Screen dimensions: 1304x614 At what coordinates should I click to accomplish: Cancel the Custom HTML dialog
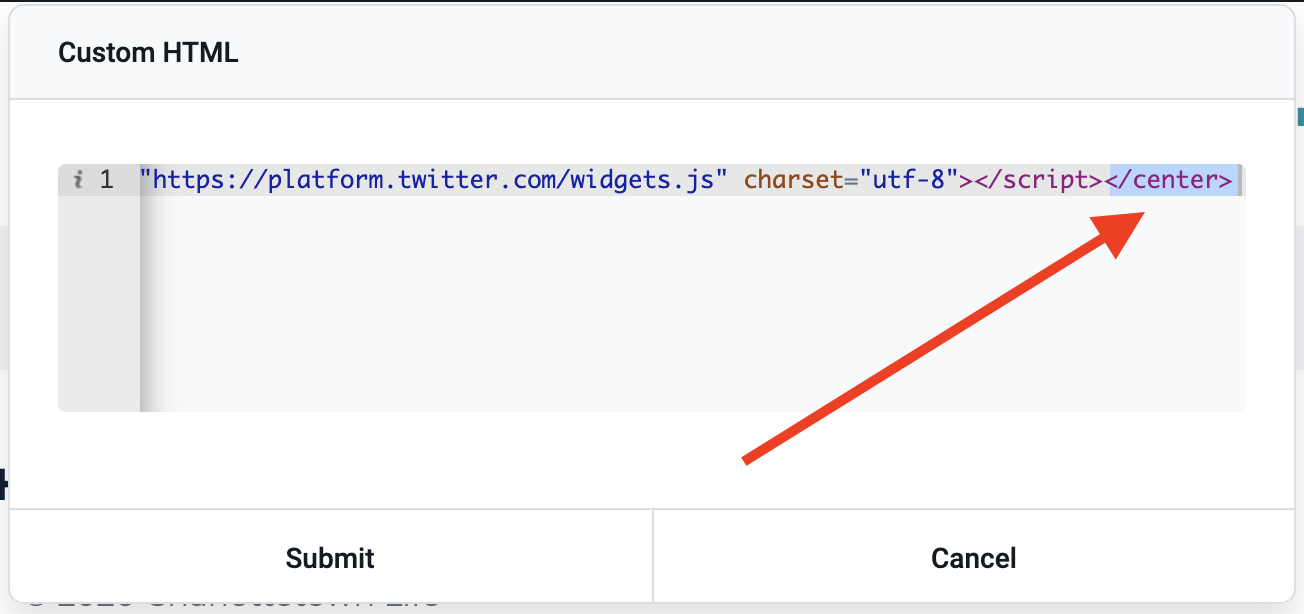click(x=974, y=557)
